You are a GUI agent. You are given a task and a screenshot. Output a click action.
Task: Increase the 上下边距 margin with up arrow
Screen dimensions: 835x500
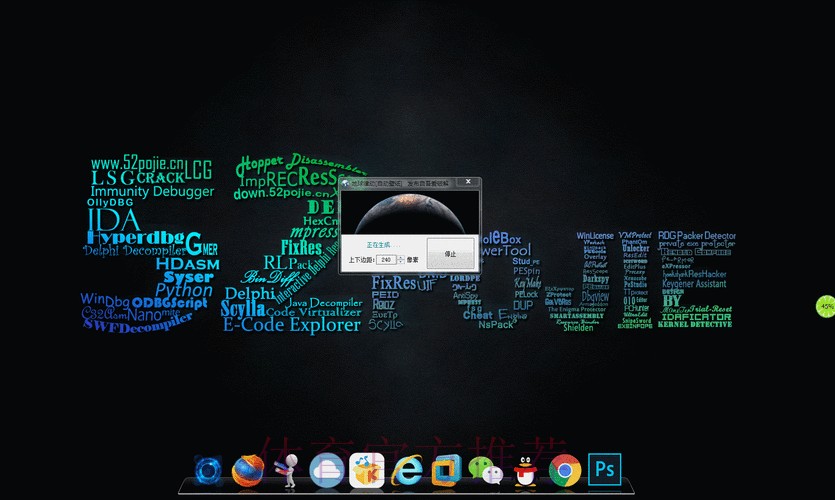pos(401,257)
